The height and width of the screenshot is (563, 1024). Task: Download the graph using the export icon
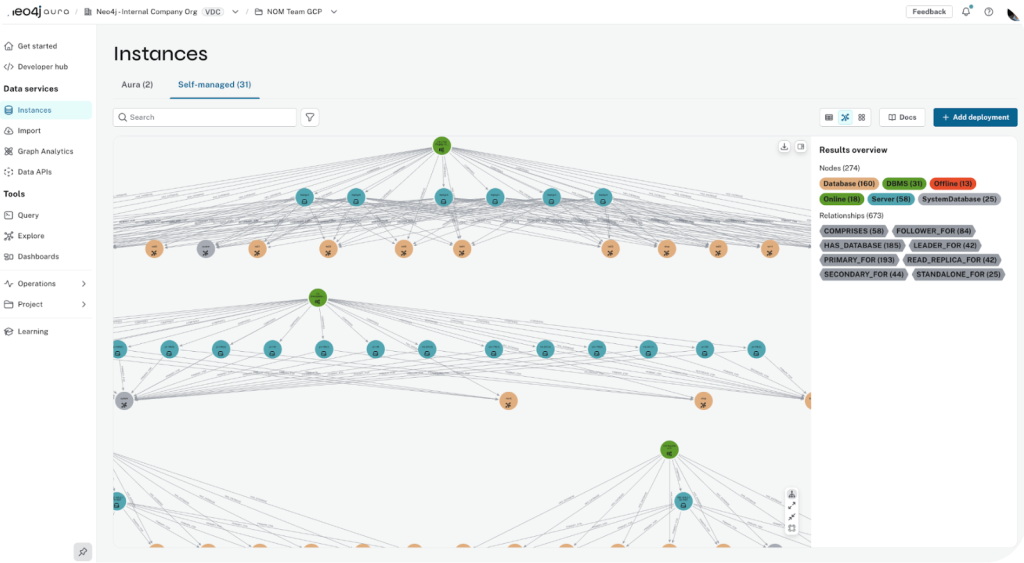click(x=785, y=146)
